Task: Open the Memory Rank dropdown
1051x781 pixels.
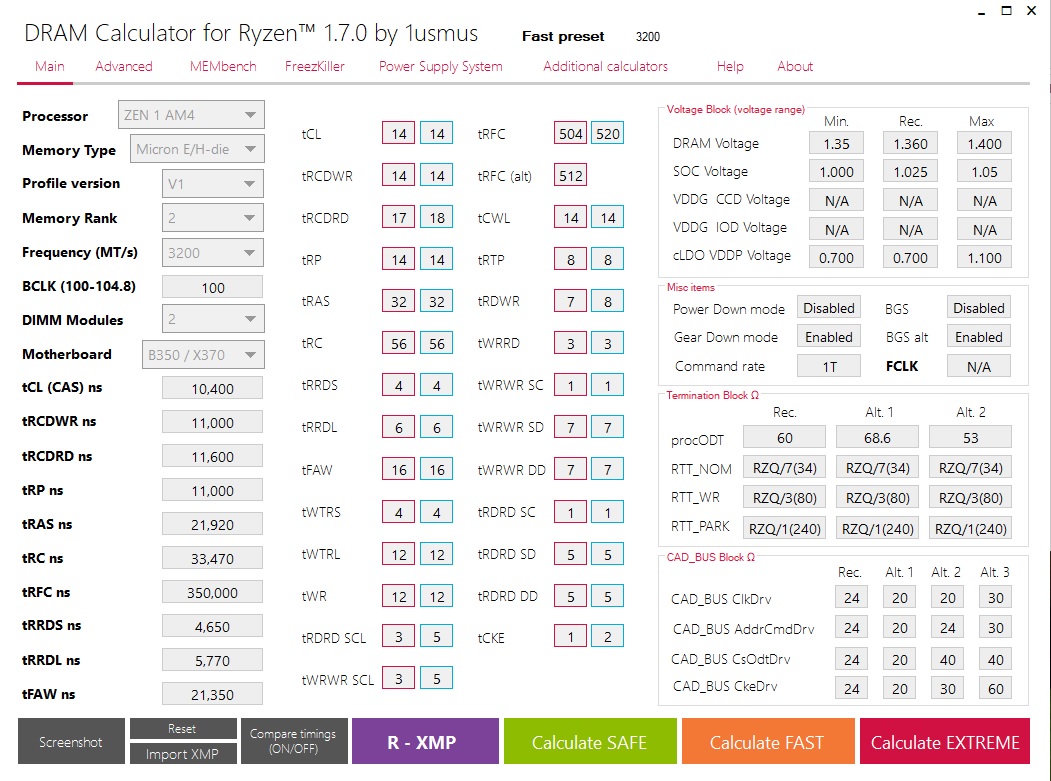Action: tap(212, 218)
